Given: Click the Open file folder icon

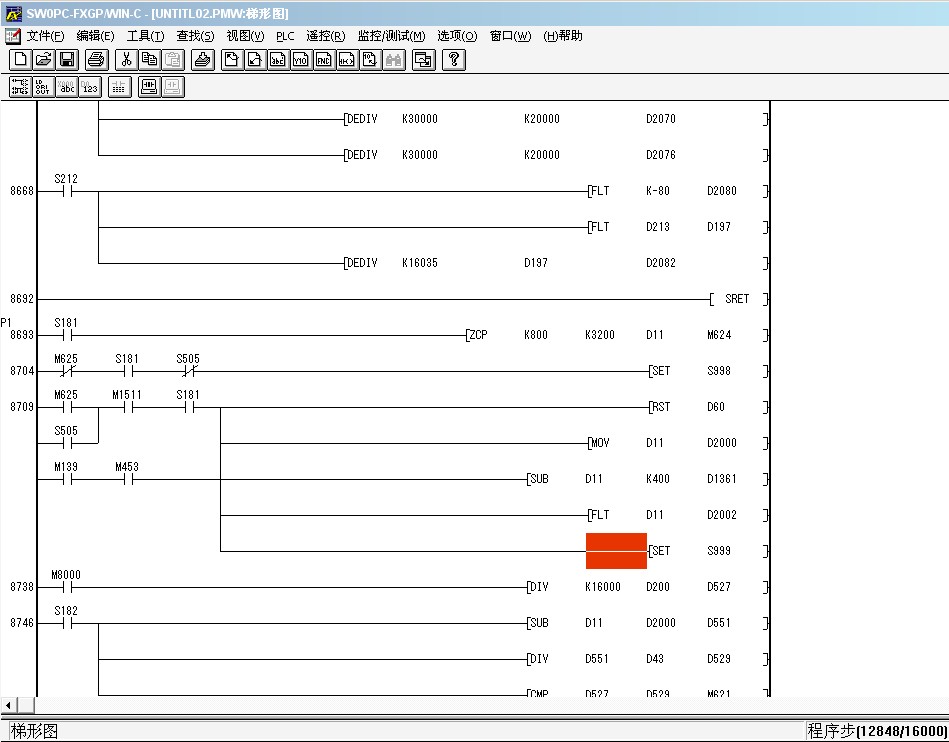Looking at the screenshot, I should click(x=43, y=60).
